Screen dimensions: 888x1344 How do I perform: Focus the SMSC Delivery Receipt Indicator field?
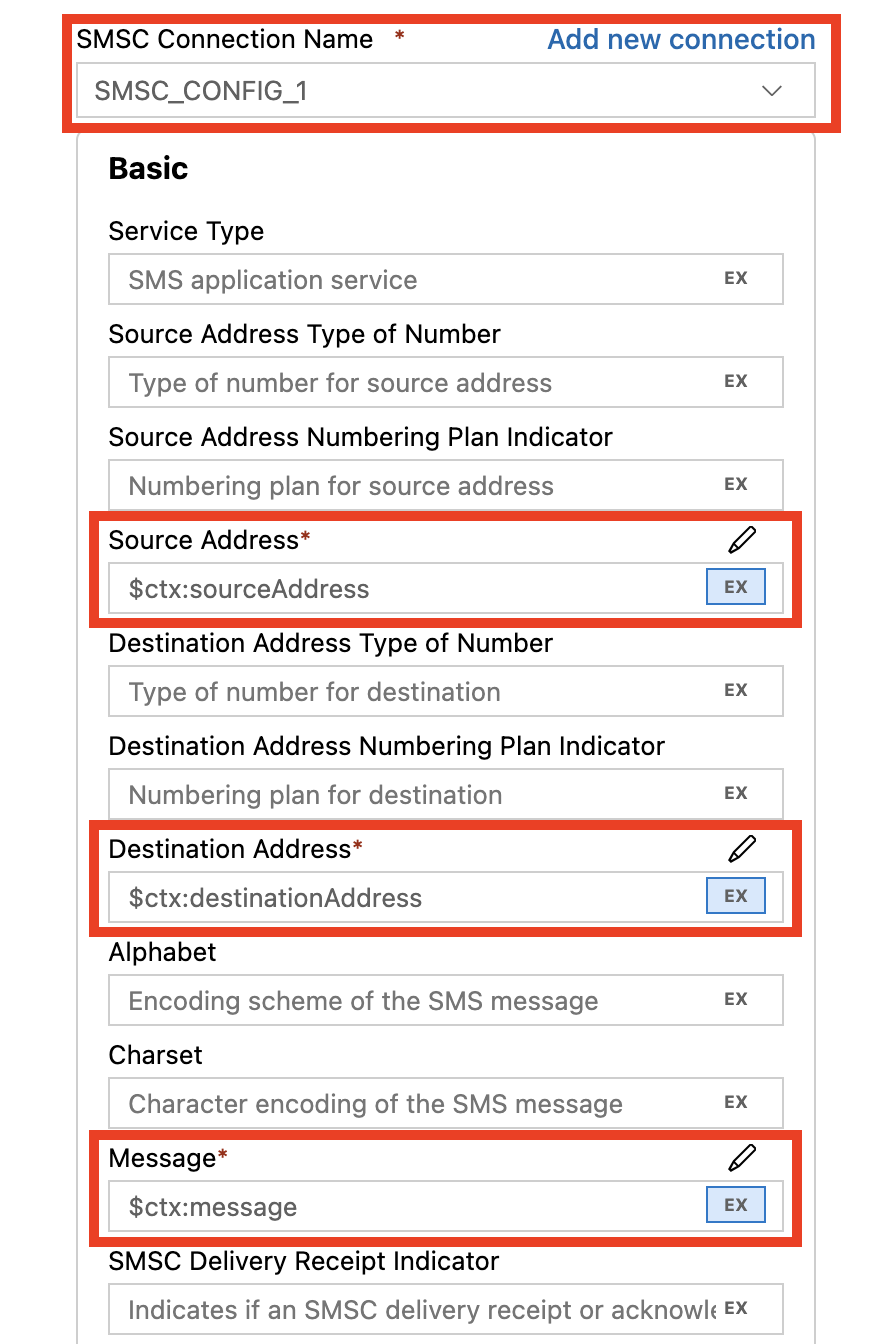pyautogui.click(x=446, y=1309)
